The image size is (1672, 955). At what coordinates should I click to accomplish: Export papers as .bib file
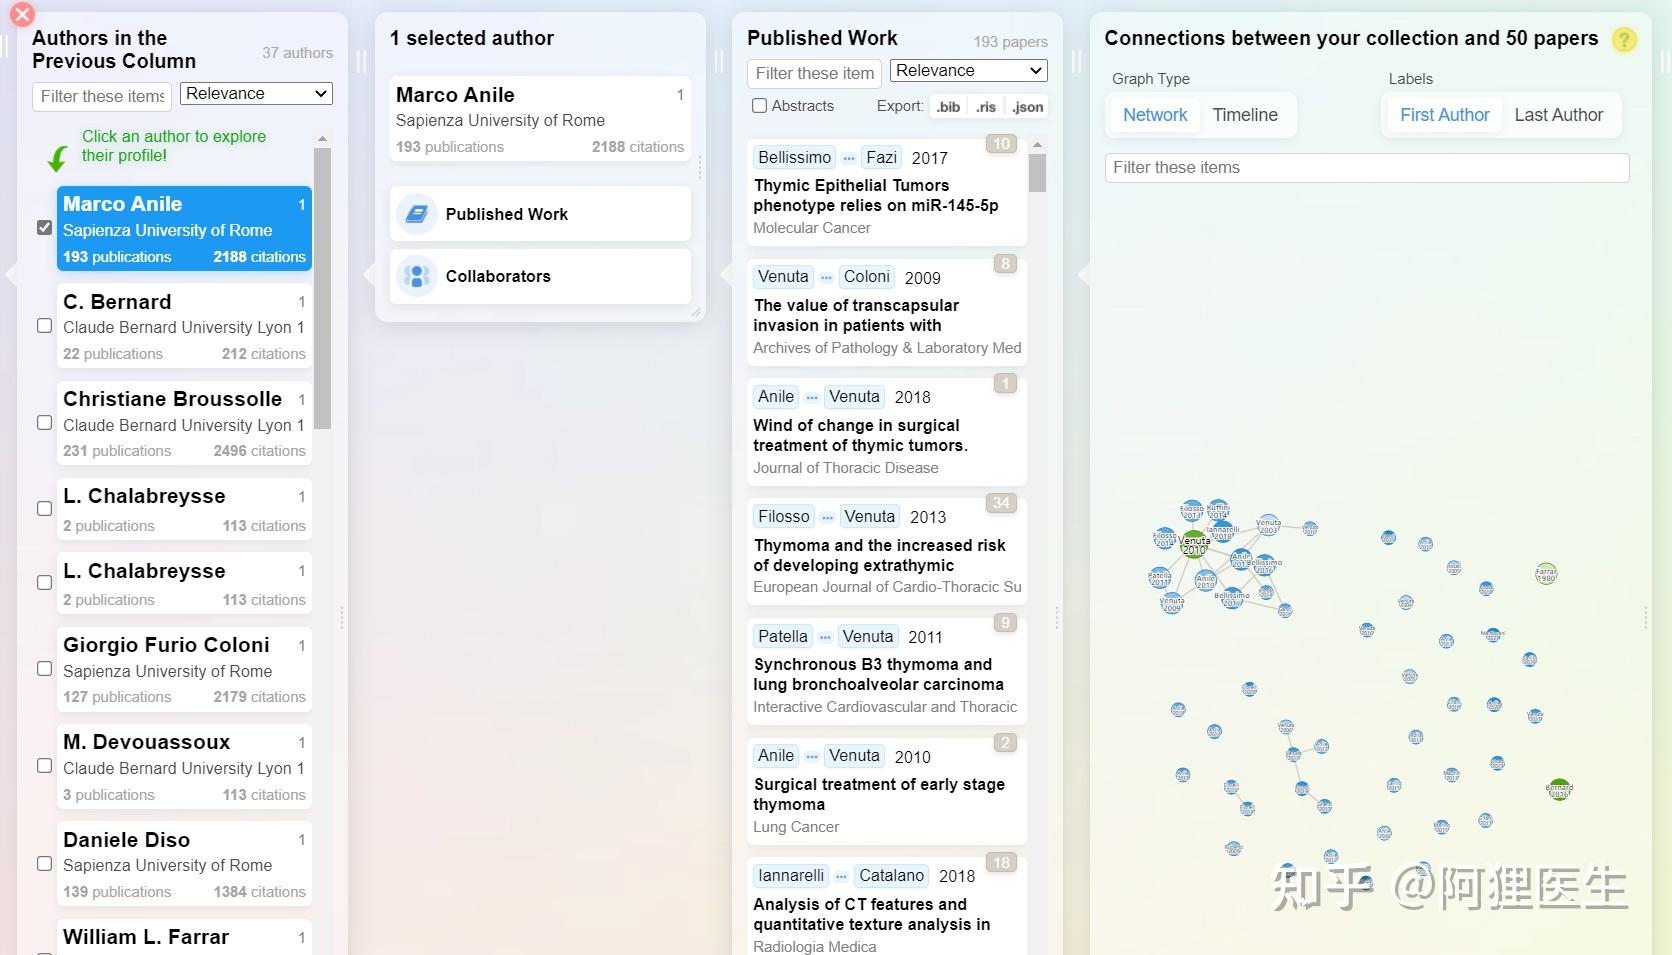pyautogui.click(x=948, y=107)
